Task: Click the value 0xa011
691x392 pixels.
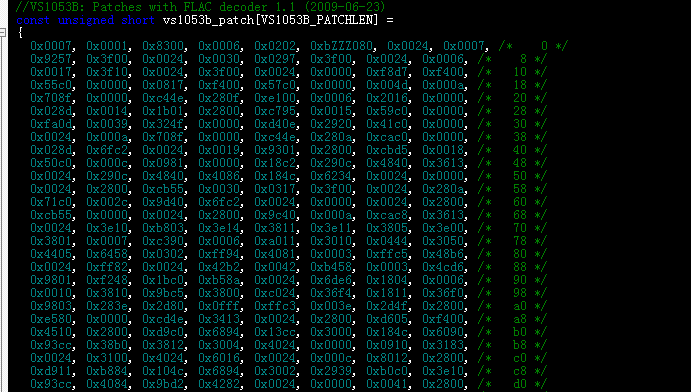Action: (x=275, y=241)
